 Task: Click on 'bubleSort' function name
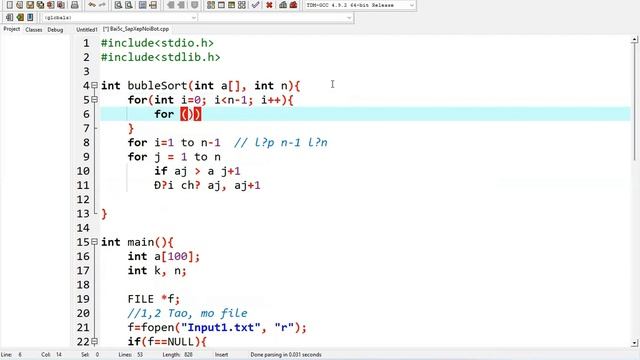157,85
